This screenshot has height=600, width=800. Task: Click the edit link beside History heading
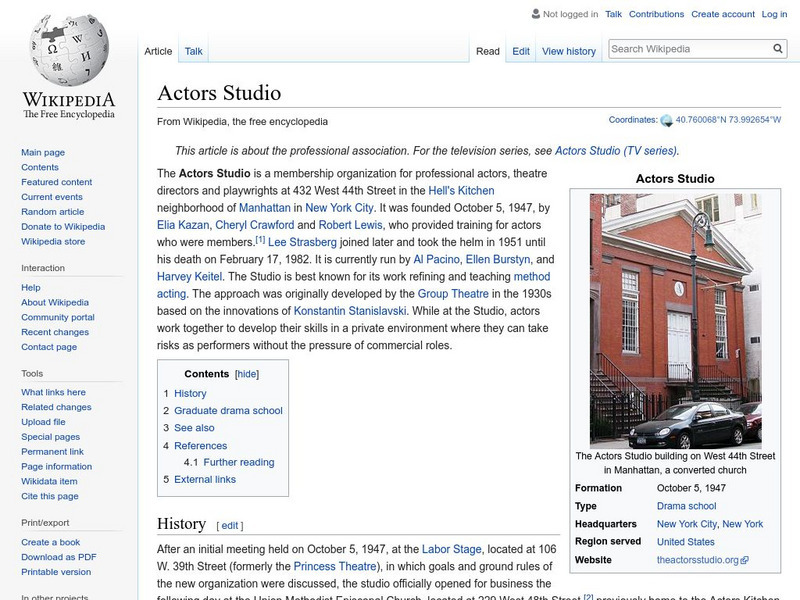[230, 526]
